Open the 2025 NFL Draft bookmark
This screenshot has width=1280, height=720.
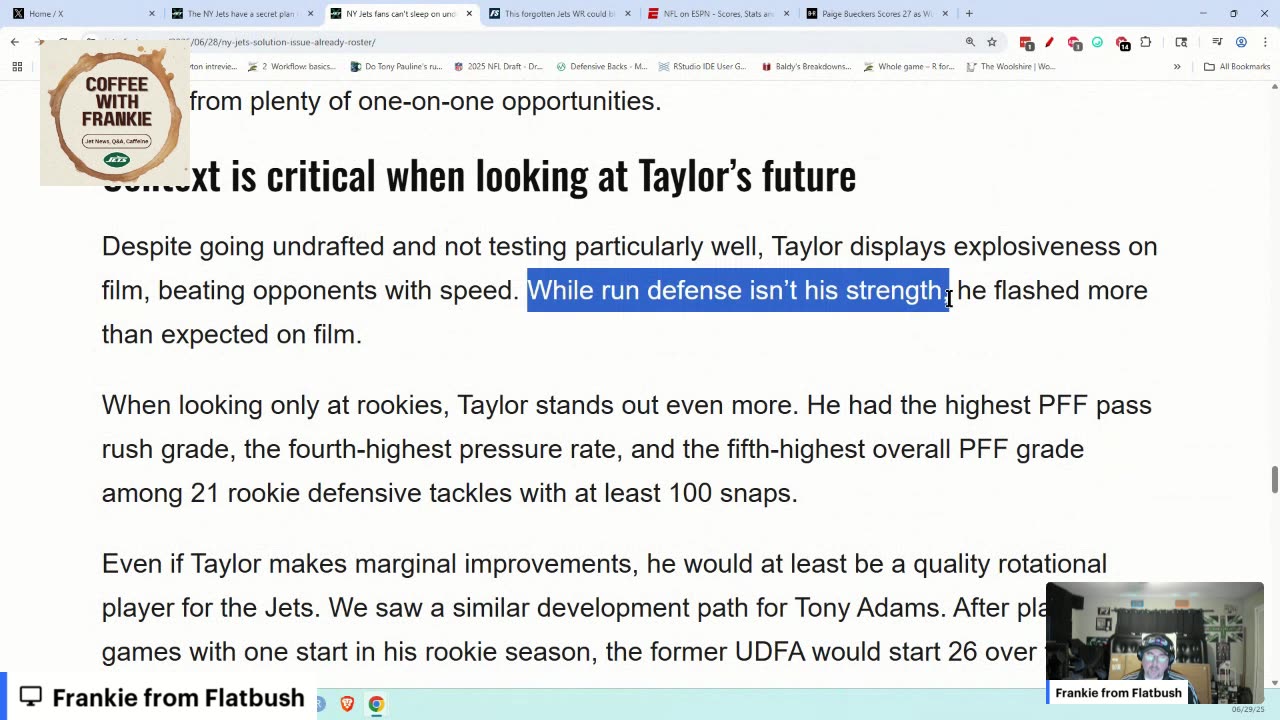[x=497, y=67]
